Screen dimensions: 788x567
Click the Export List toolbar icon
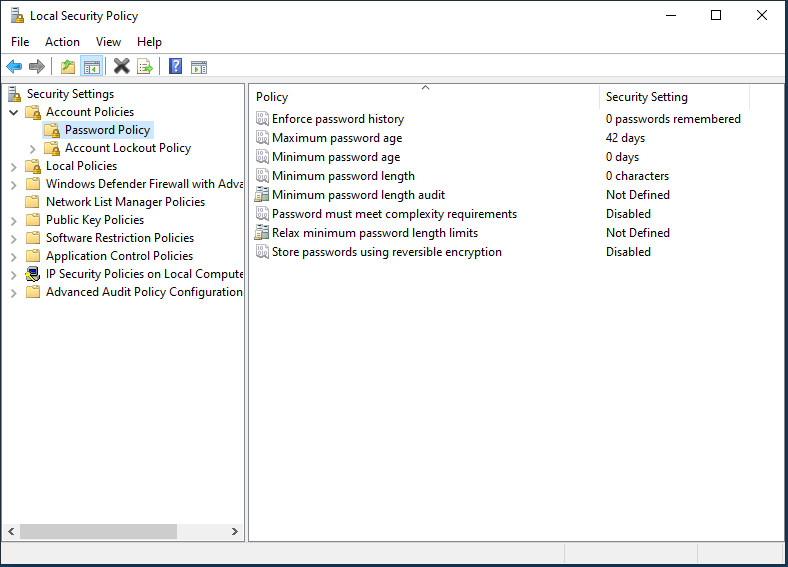(145, 66)
